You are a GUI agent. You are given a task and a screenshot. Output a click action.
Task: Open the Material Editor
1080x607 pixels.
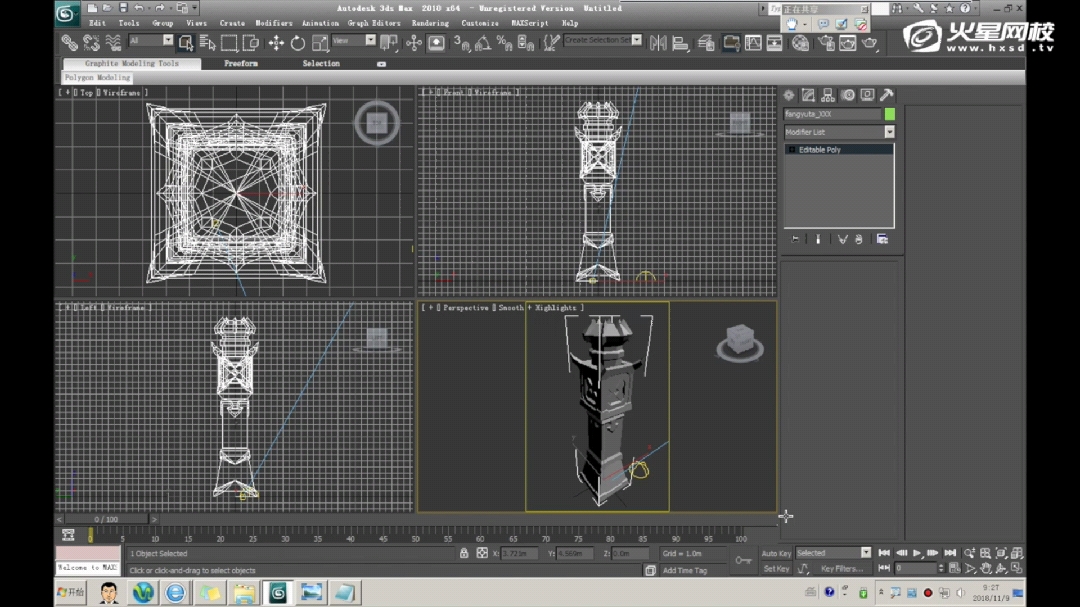(800, 43)
